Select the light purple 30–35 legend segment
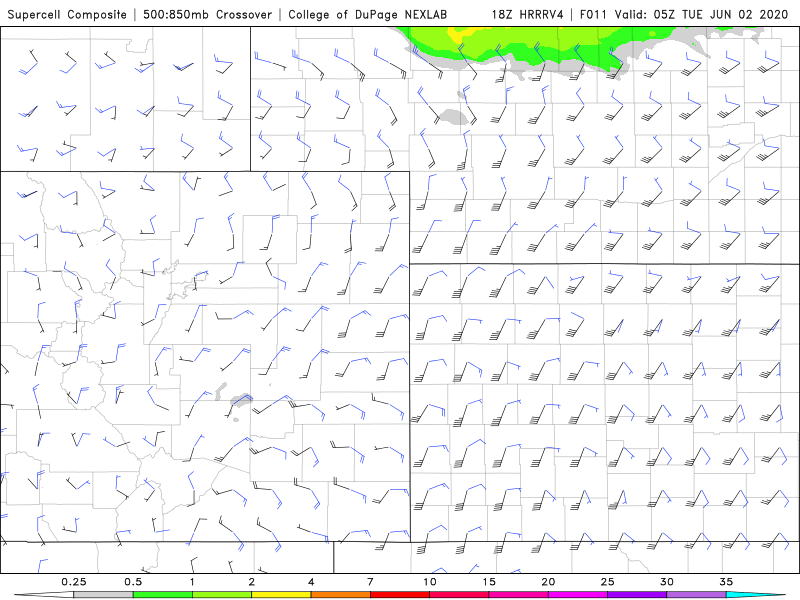This screenshot has width=800, height=600. point(696,595)
